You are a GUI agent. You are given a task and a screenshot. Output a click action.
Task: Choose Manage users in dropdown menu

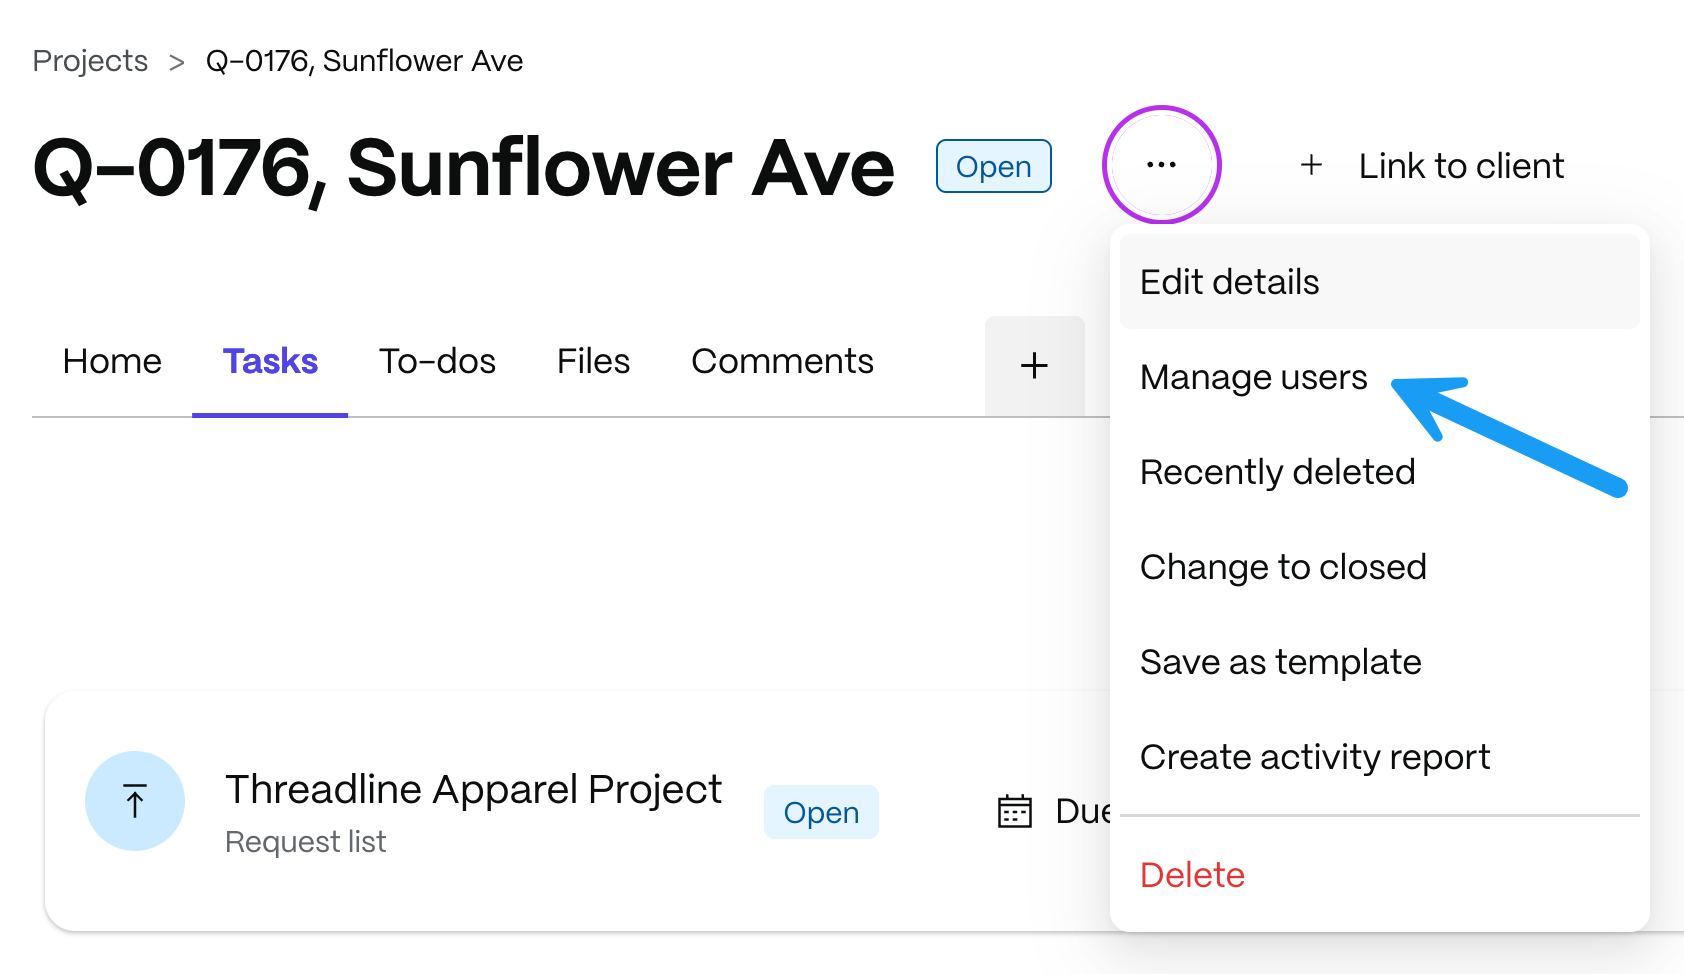pos(1379,377)
